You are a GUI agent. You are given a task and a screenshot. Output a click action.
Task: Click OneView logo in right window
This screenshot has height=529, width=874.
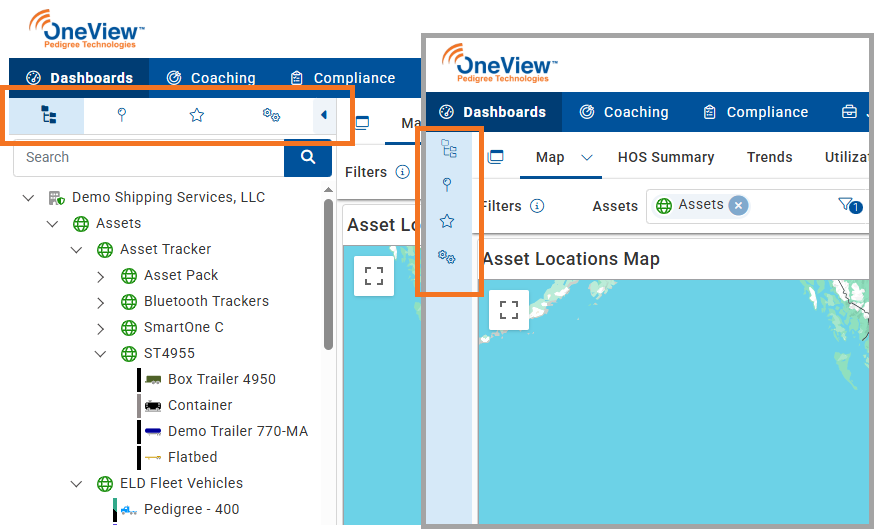pyautogui.click(x=499, y=63)
